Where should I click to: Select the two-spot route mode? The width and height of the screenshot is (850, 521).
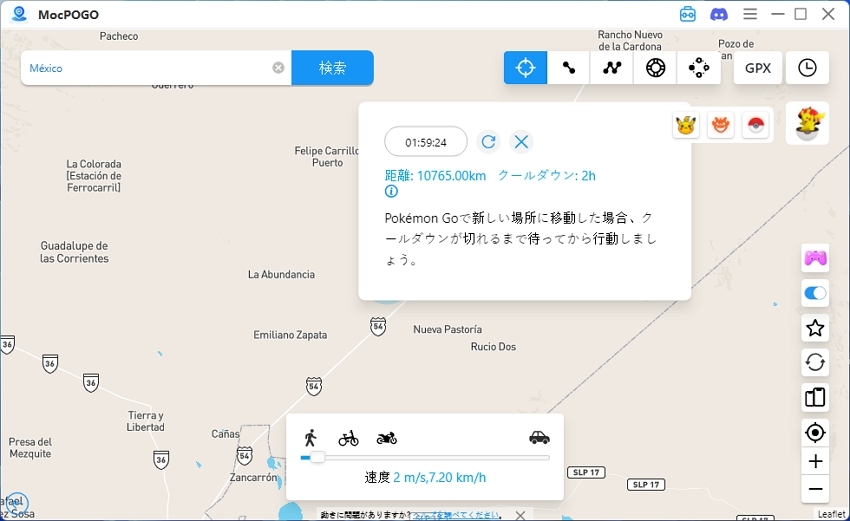click(x=569, y=68)
